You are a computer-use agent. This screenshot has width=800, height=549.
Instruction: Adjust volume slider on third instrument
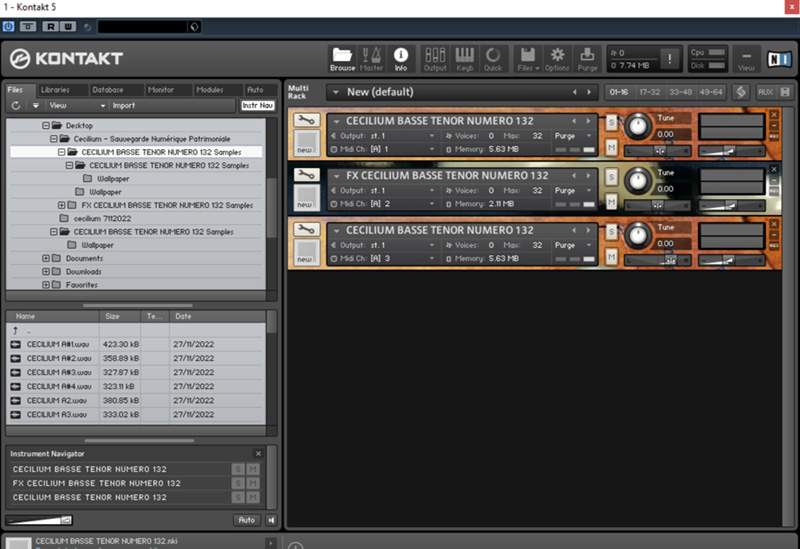tap(732, 260)
